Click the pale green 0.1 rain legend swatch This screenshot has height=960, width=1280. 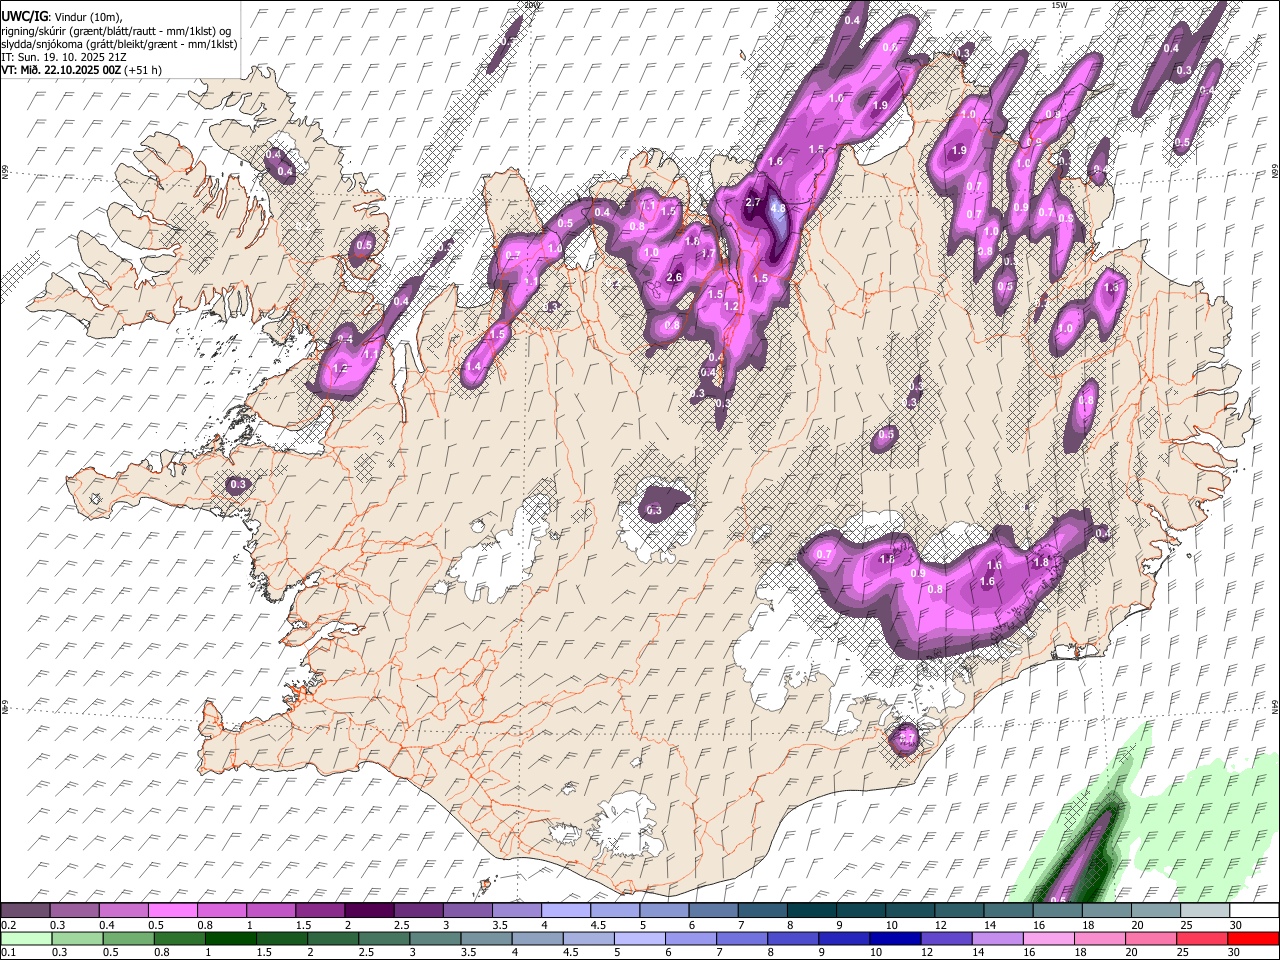click(25, 938)
